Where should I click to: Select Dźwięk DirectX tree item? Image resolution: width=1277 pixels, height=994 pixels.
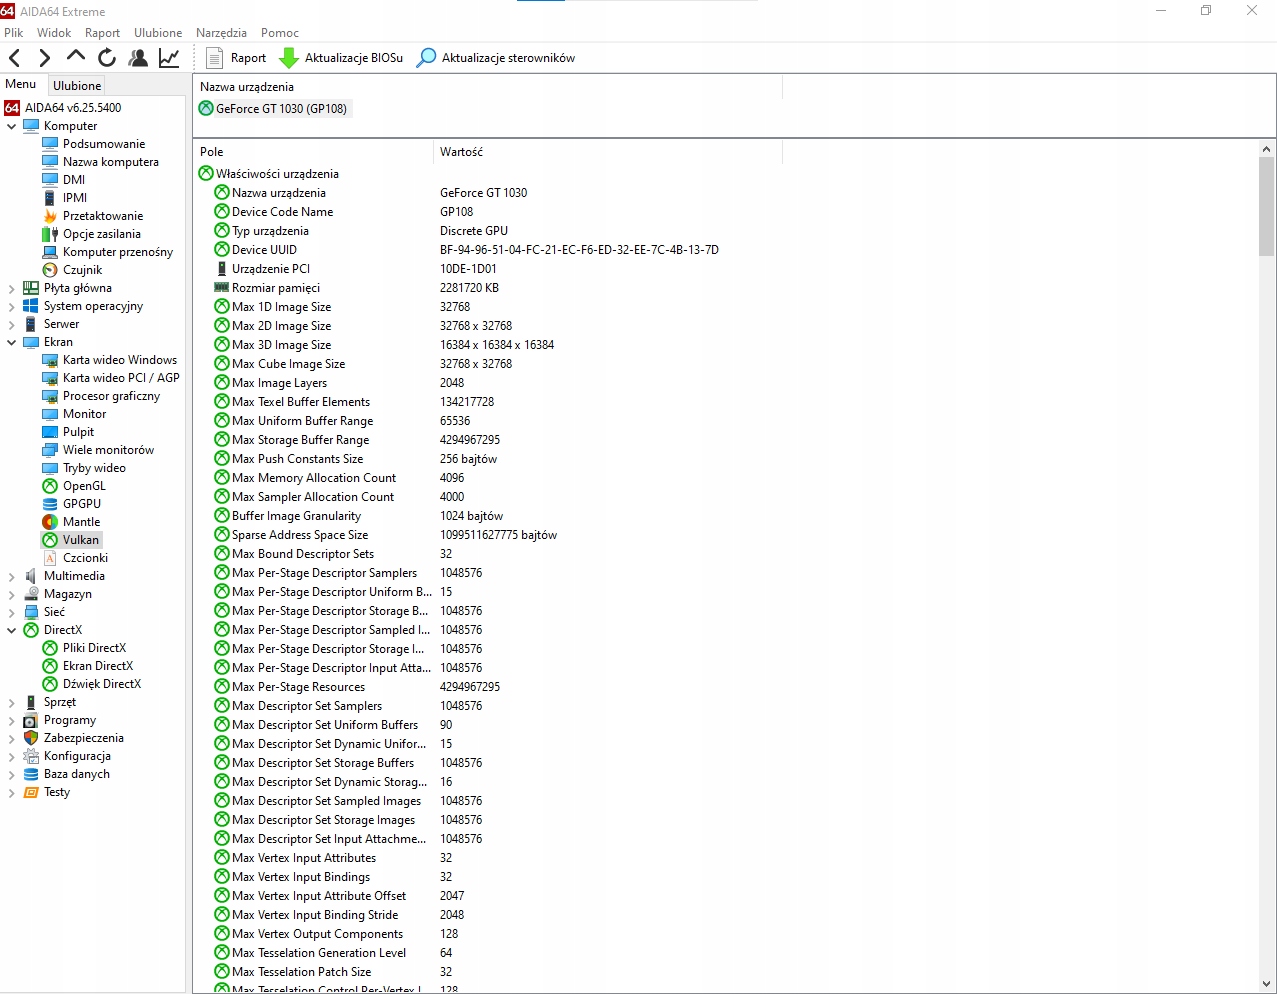click(92, 684)
